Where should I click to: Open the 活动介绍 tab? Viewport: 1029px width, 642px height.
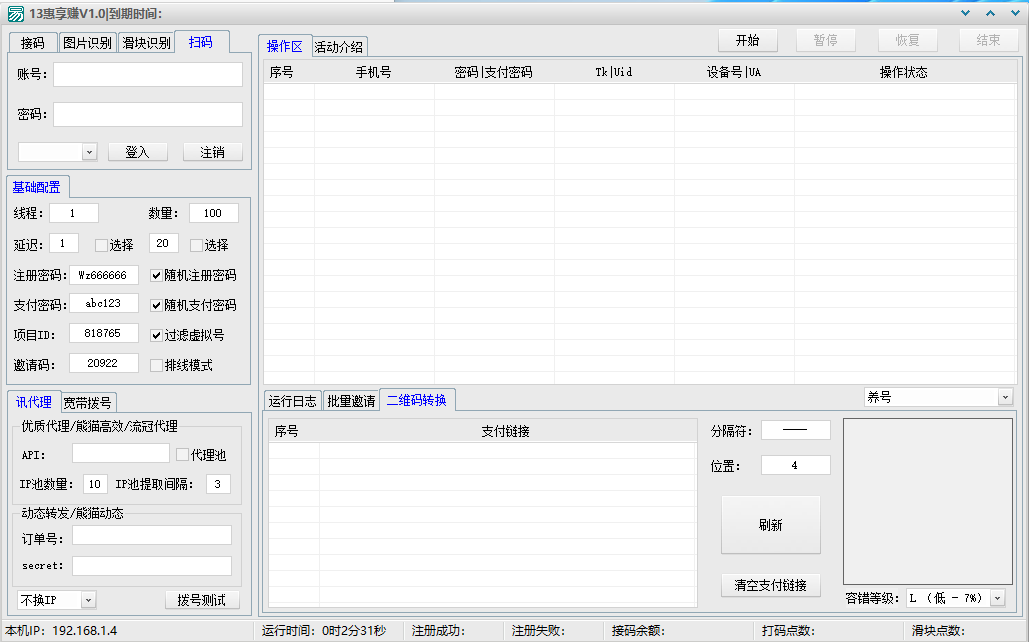(x=339, y=47)
